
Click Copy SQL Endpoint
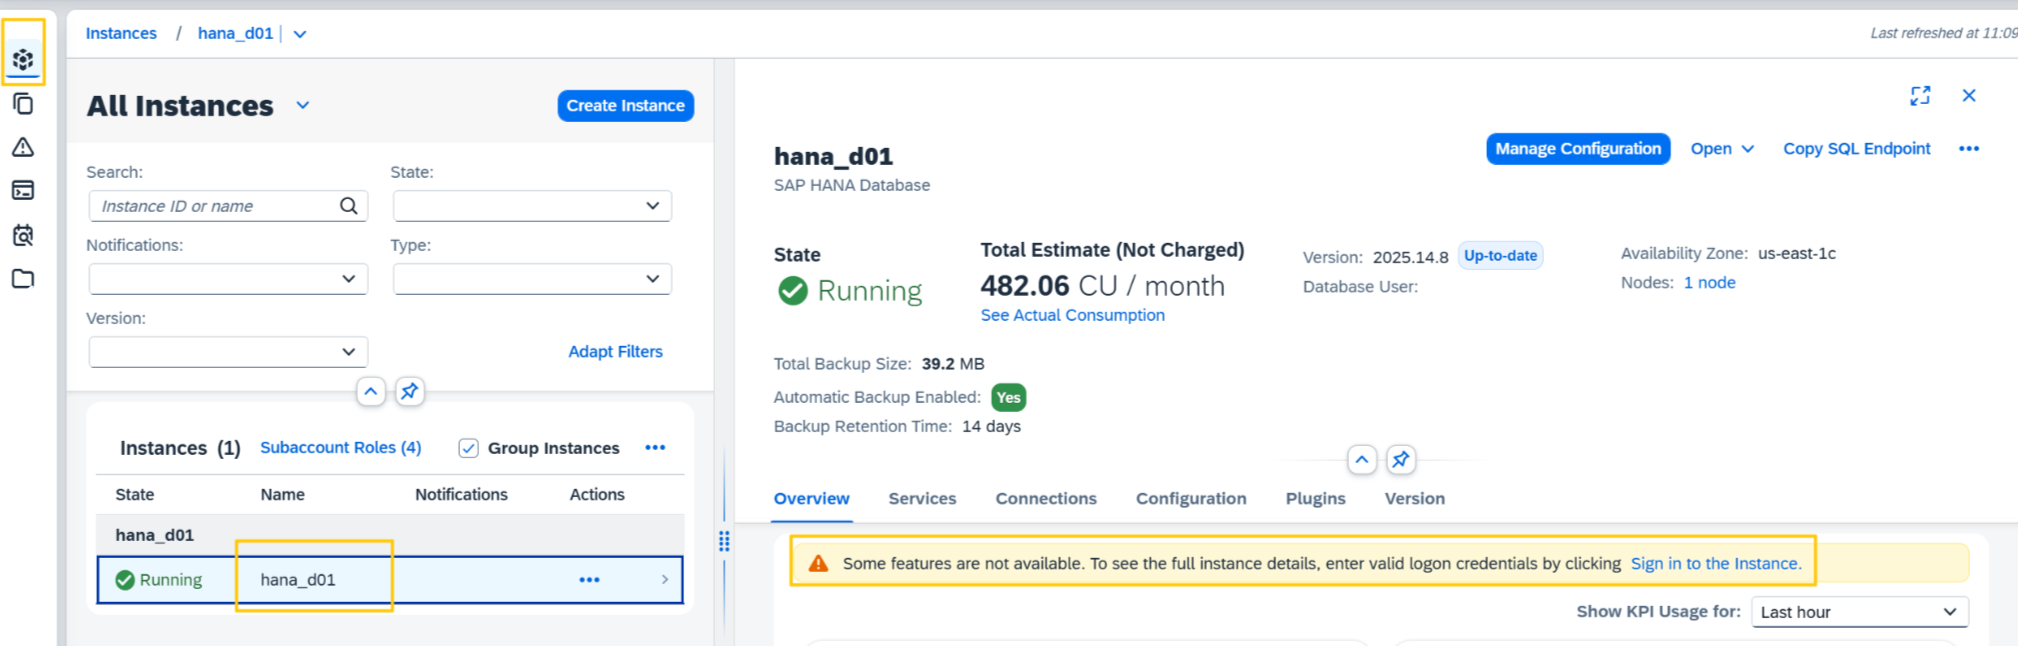click(1856, 149)
